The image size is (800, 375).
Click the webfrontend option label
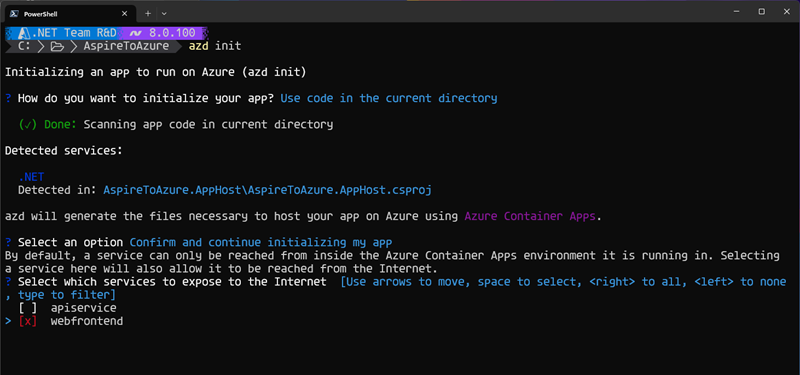[87, 321]
